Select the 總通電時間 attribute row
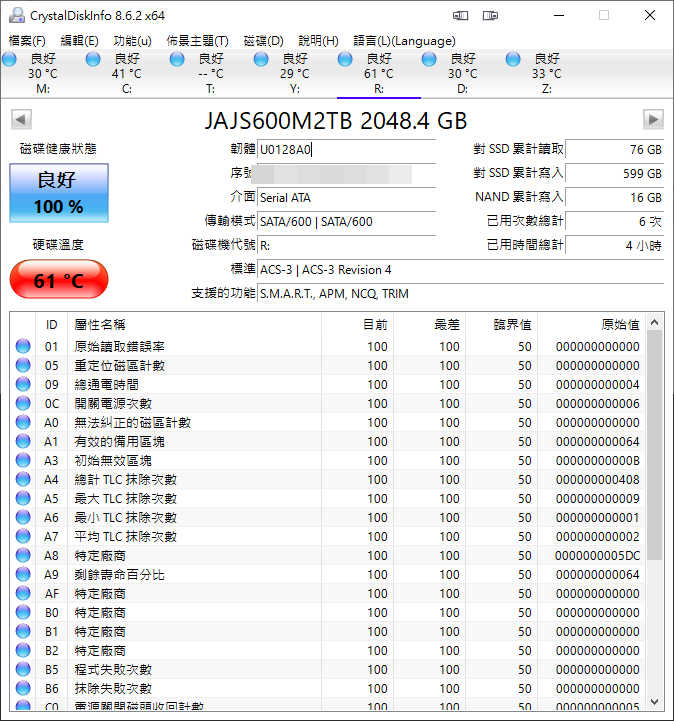674x721 pixels. (327, 384)
